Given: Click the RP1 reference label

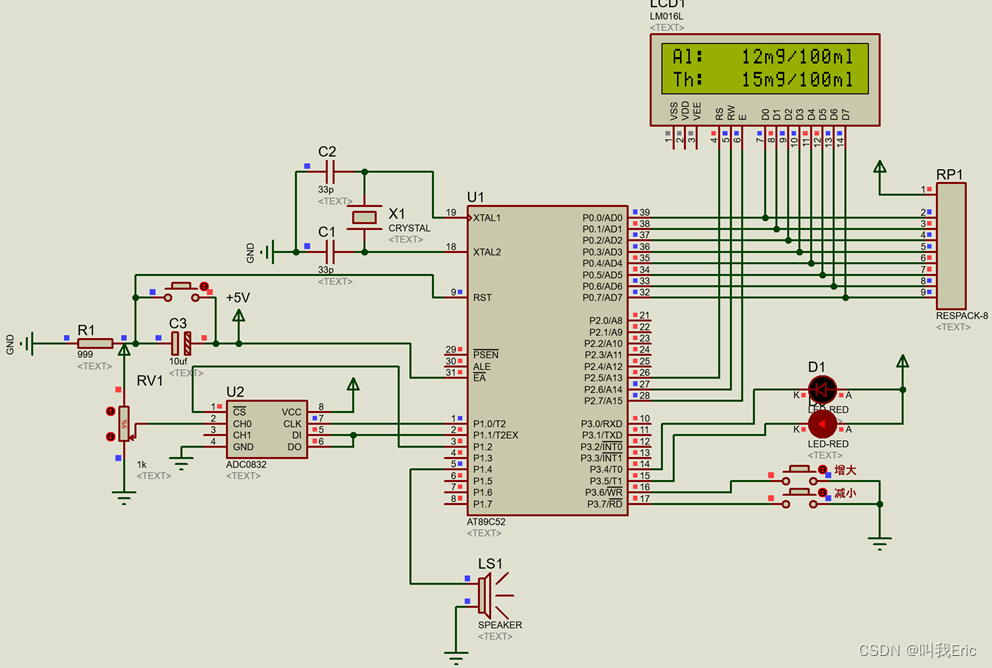Looking at the screenshot, I should pos(950,175).
